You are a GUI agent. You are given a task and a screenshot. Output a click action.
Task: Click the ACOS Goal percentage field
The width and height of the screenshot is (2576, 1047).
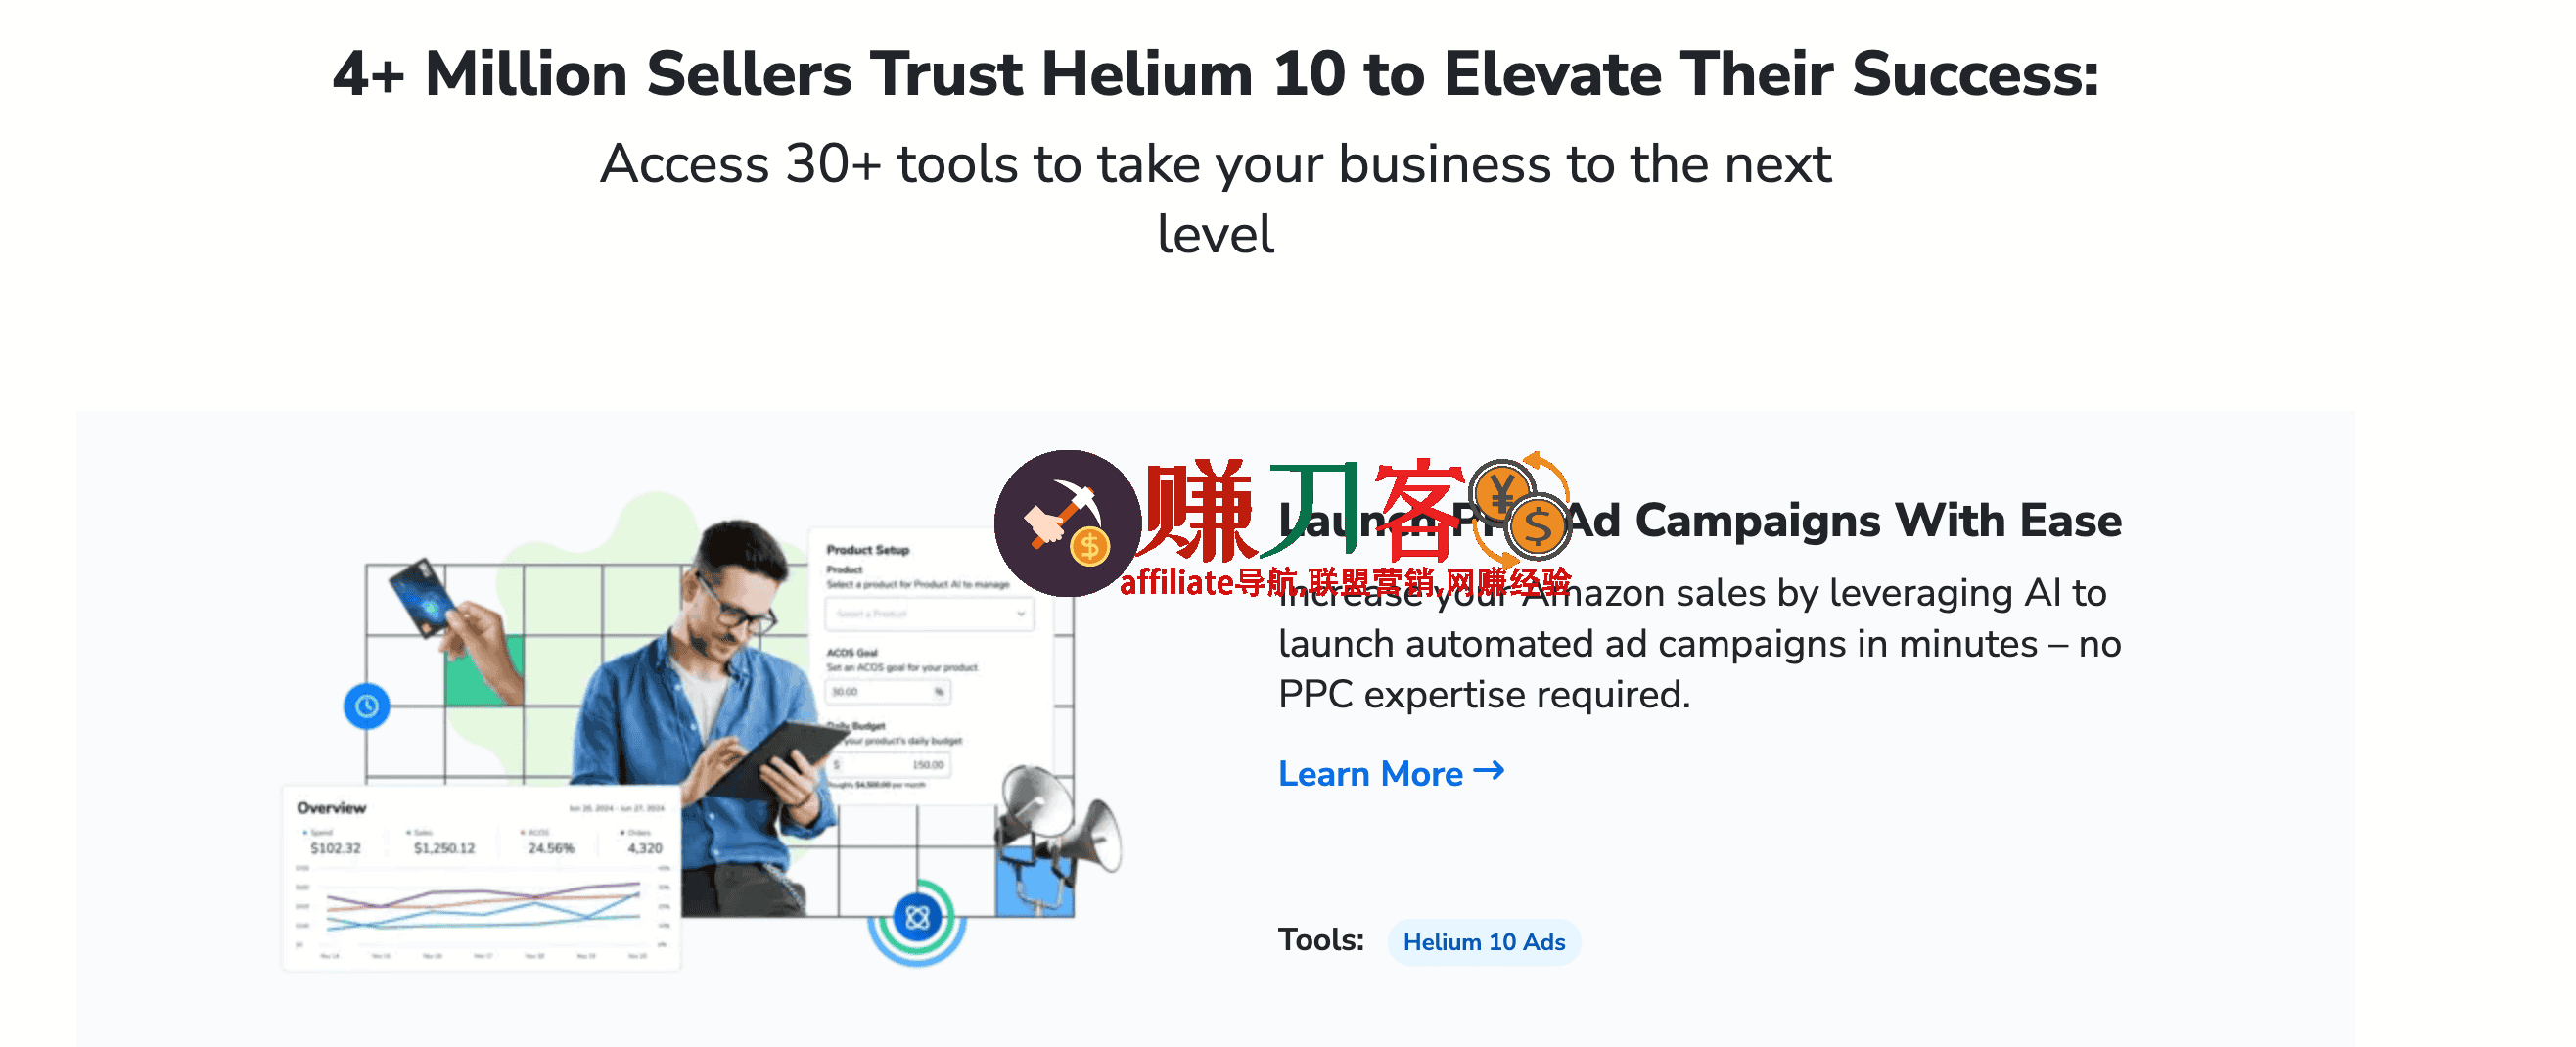tap(887, 691)
